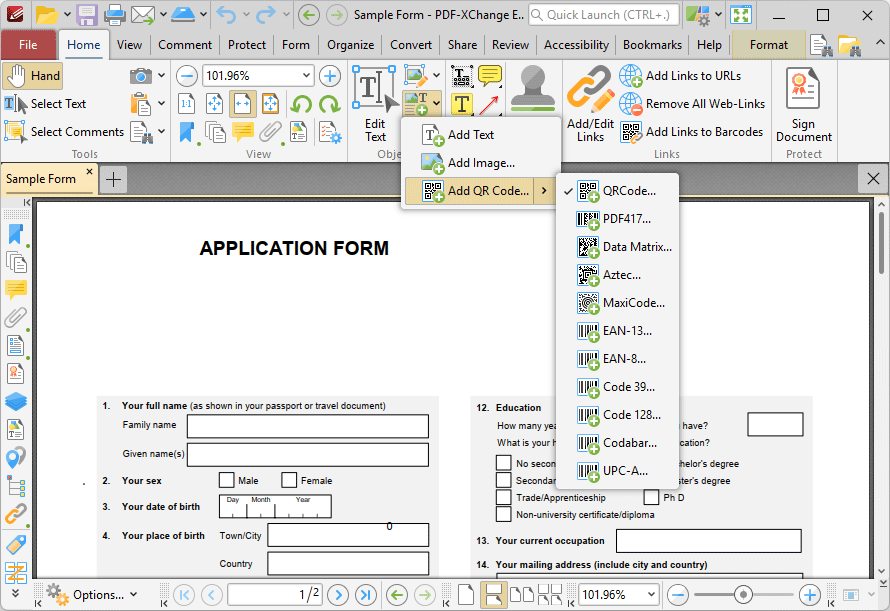This screenshot has height=611, width=890.
Task: Click the snapshot camera icon
Action: 140,76
